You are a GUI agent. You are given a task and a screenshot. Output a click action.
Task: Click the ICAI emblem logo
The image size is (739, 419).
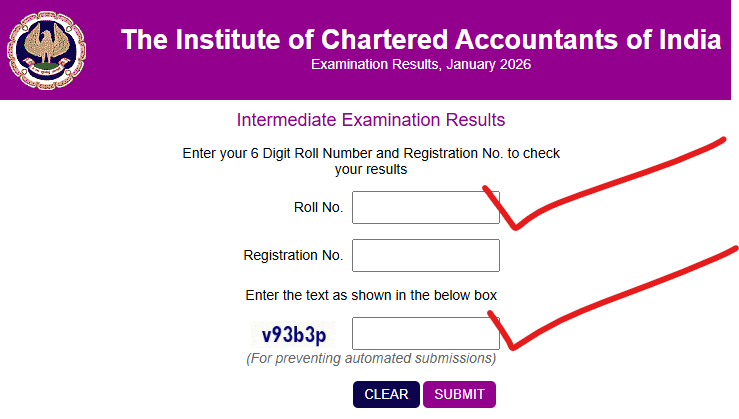point(47,48)
